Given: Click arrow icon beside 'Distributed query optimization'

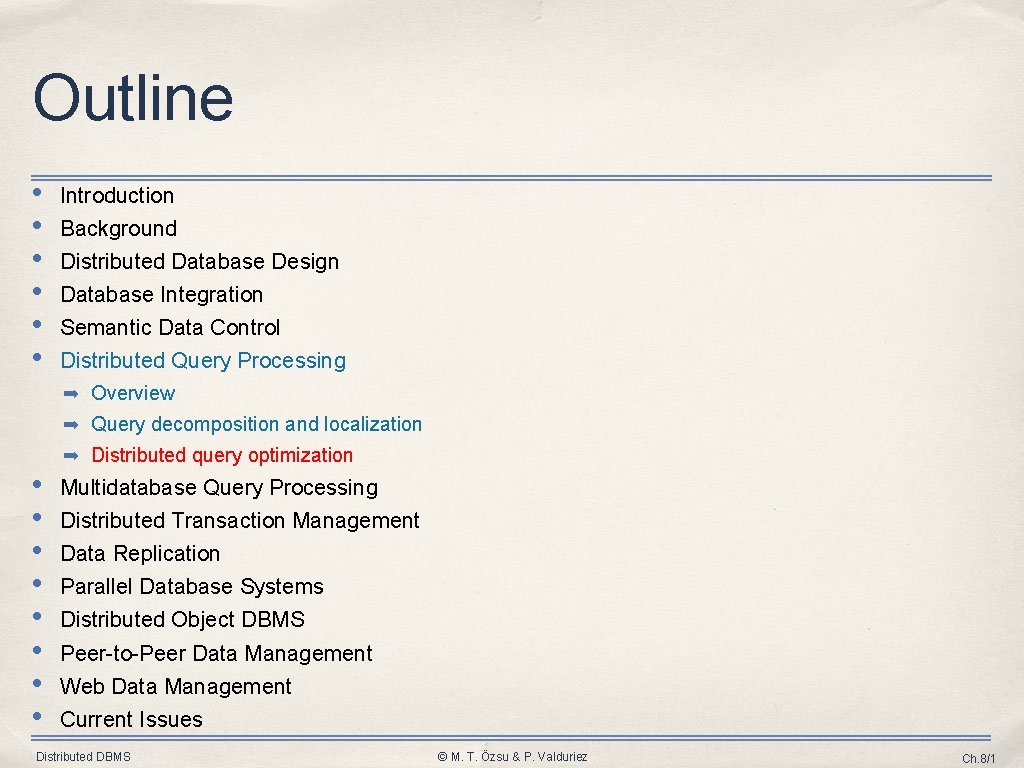Looking at the screenshot, I should pyautogui.click(x=71, y=456).
